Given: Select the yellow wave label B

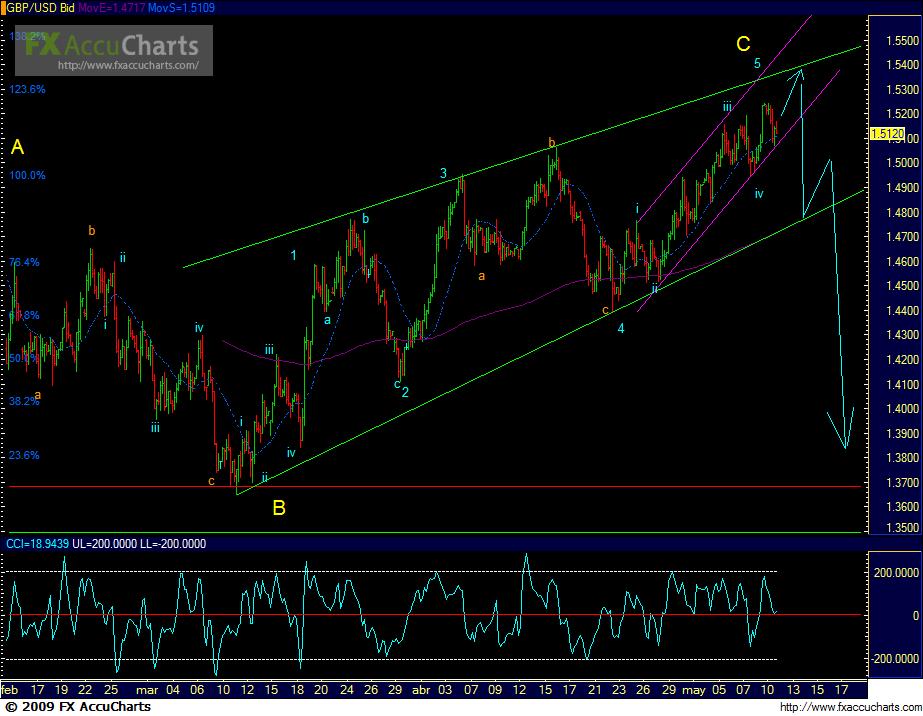Looking at the screenshot, I should click(279, 508).
